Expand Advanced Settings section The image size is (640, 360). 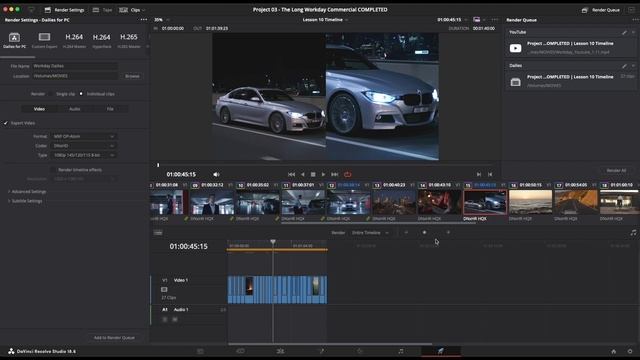27,191
